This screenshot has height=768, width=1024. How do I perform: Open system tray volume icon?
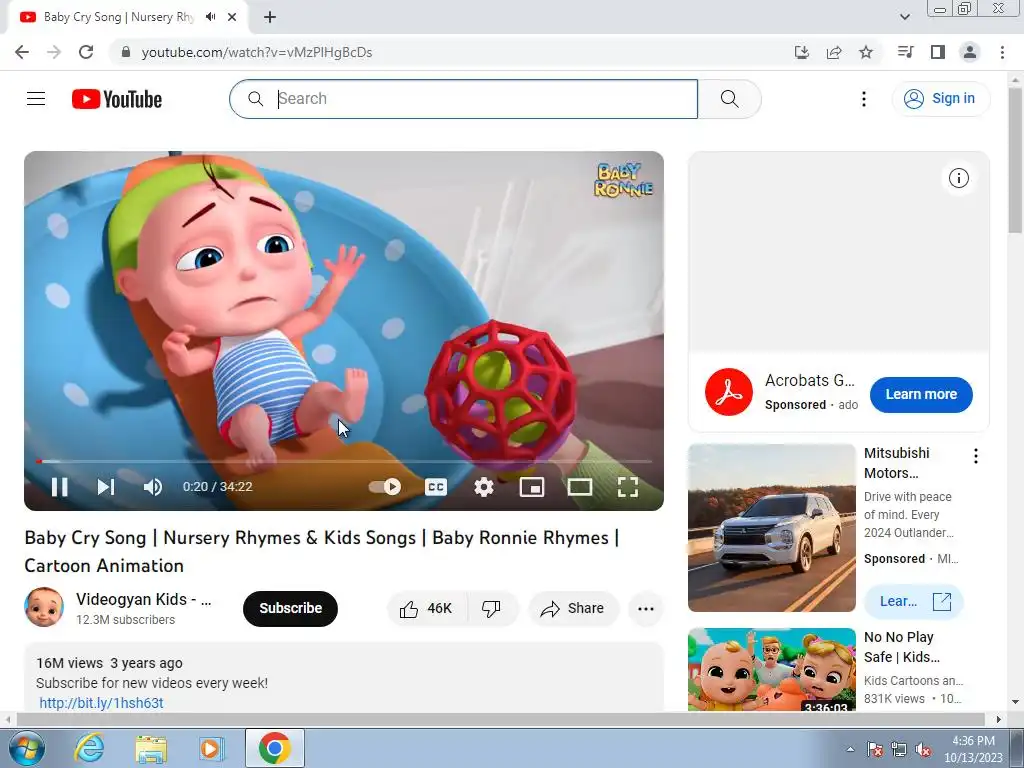coord(923,749)
